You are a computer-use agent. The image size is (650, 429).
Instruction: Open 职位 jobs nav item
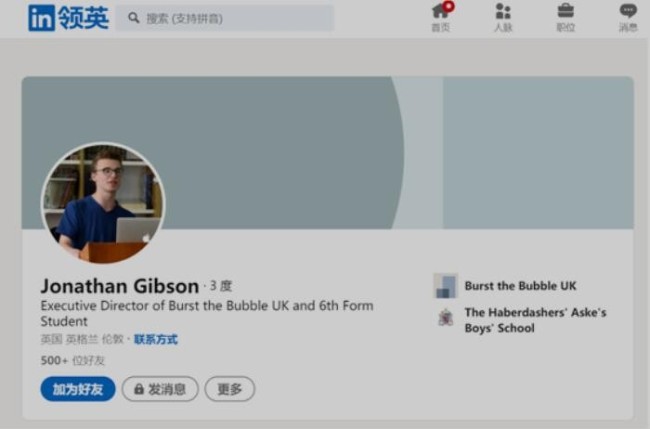click(565, 17)
